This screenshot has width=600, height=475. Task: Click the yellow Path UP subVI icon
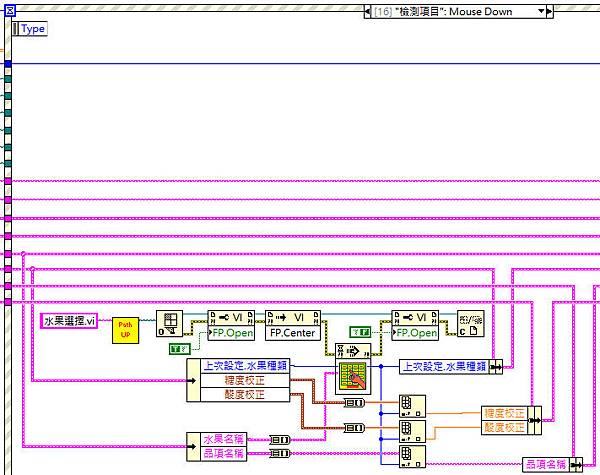pos(125,330)
